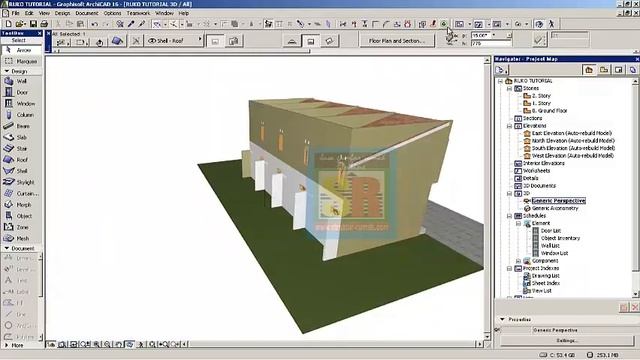Collapse the Stories tree node
Image resolution: width=640 pixels, height=360 pixels.
coord(509,89)
